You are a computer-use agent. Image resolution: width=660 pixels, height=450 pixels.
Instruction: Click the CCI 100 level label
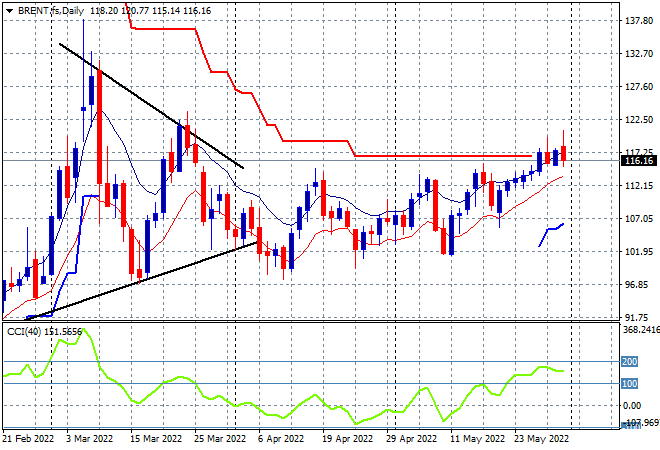click(630, 383)
